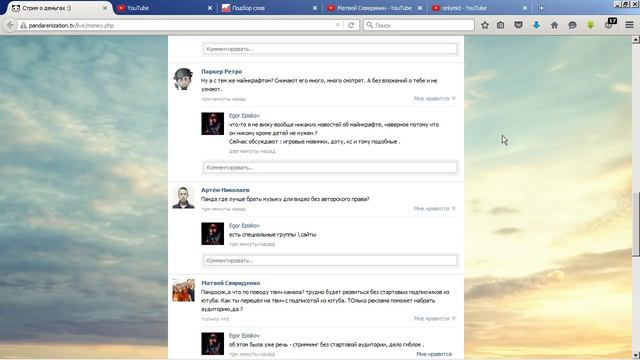Open the chat bubble toolbar icon
The height and width of the screenshot is (360, 640).
pyautogui.click(x=572, y=25)
